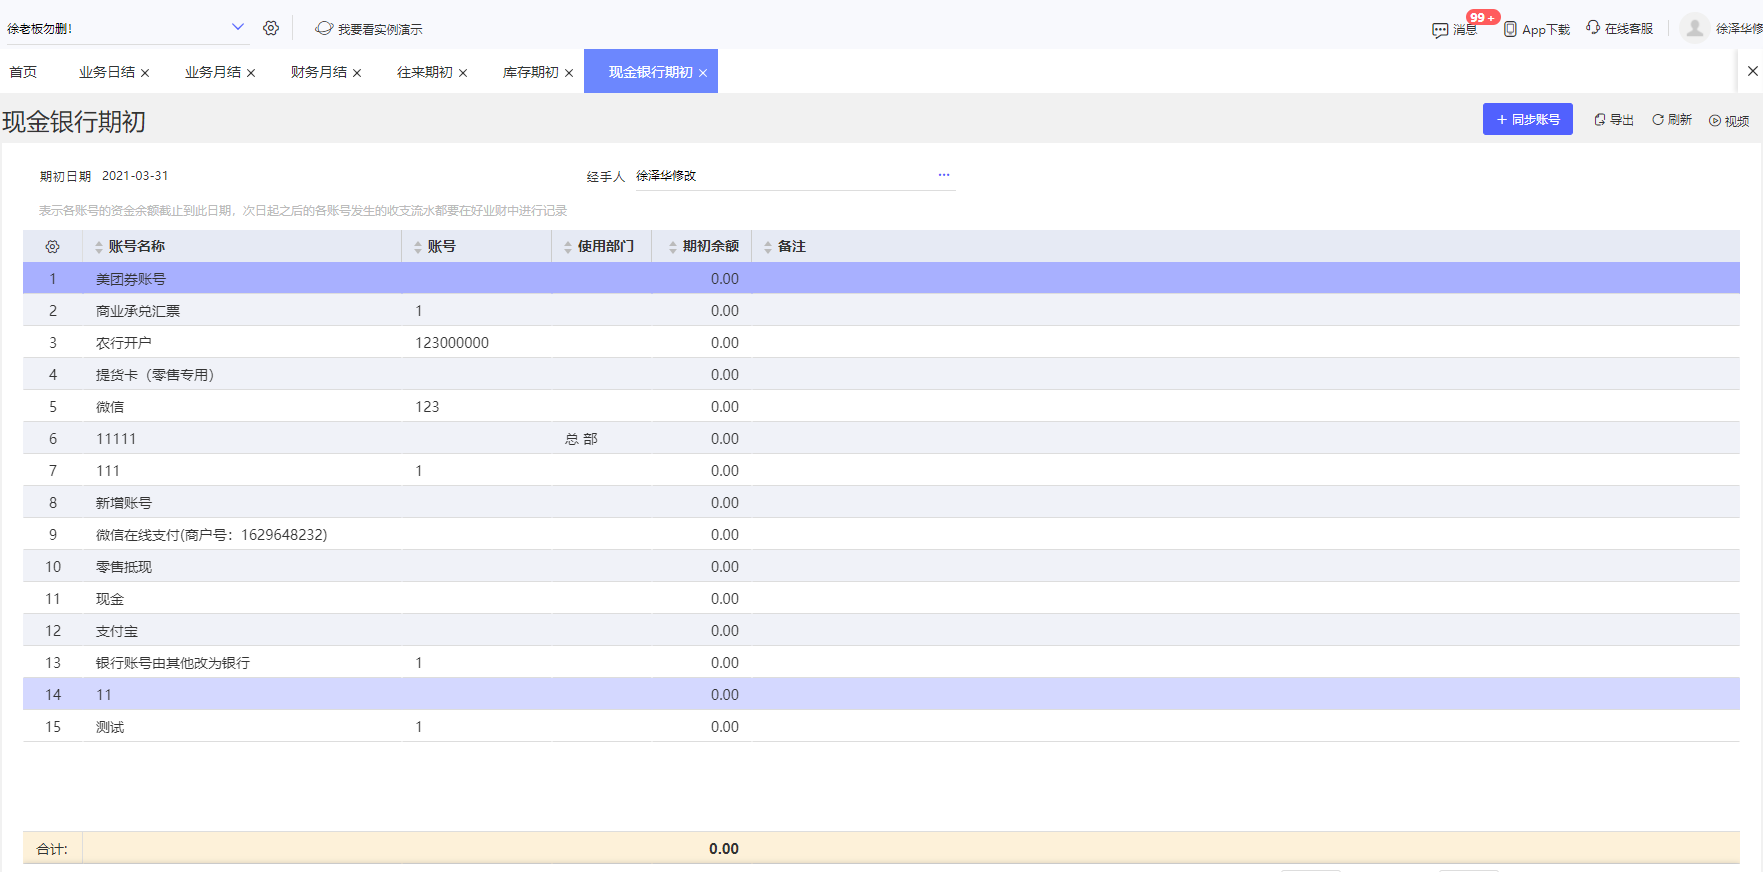
Task: Switch to the 往来期初 tab
Action: pos(425,72)
